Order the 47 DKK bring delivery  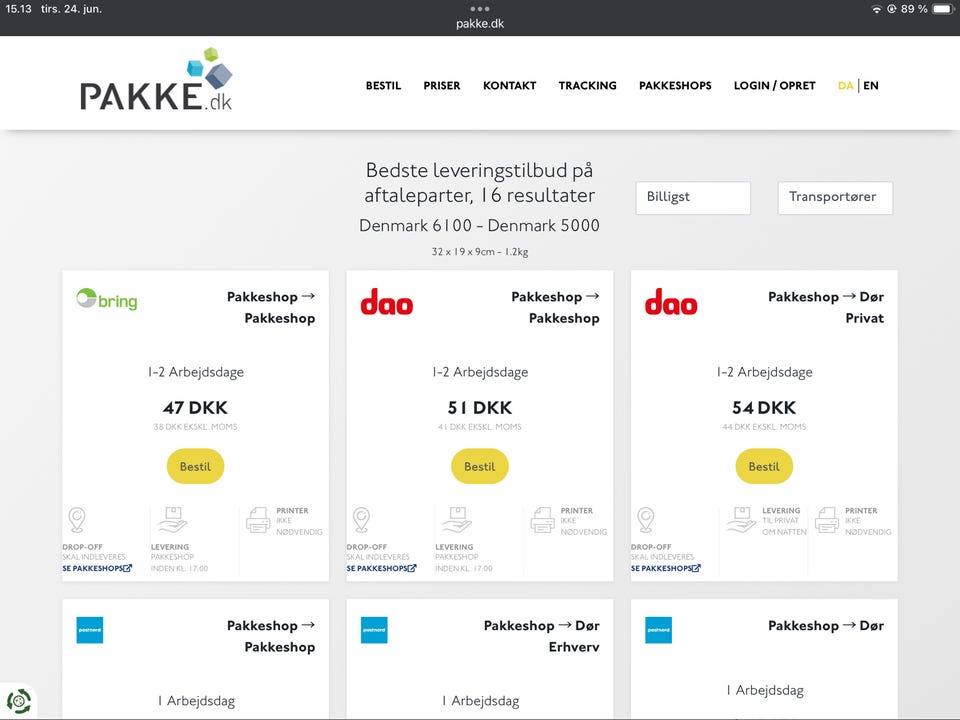pyautogui.click(x=195, y=467)
